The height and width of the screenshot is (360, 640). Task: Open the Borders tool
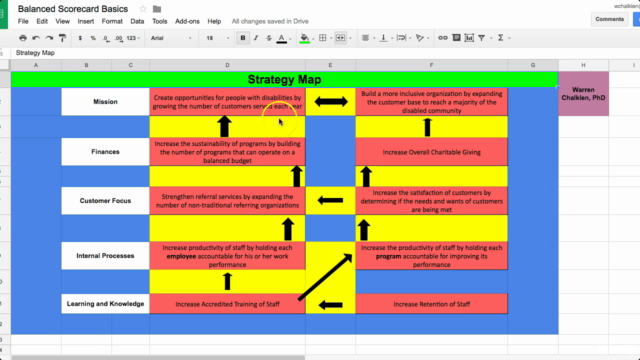[x=322, y=38]
